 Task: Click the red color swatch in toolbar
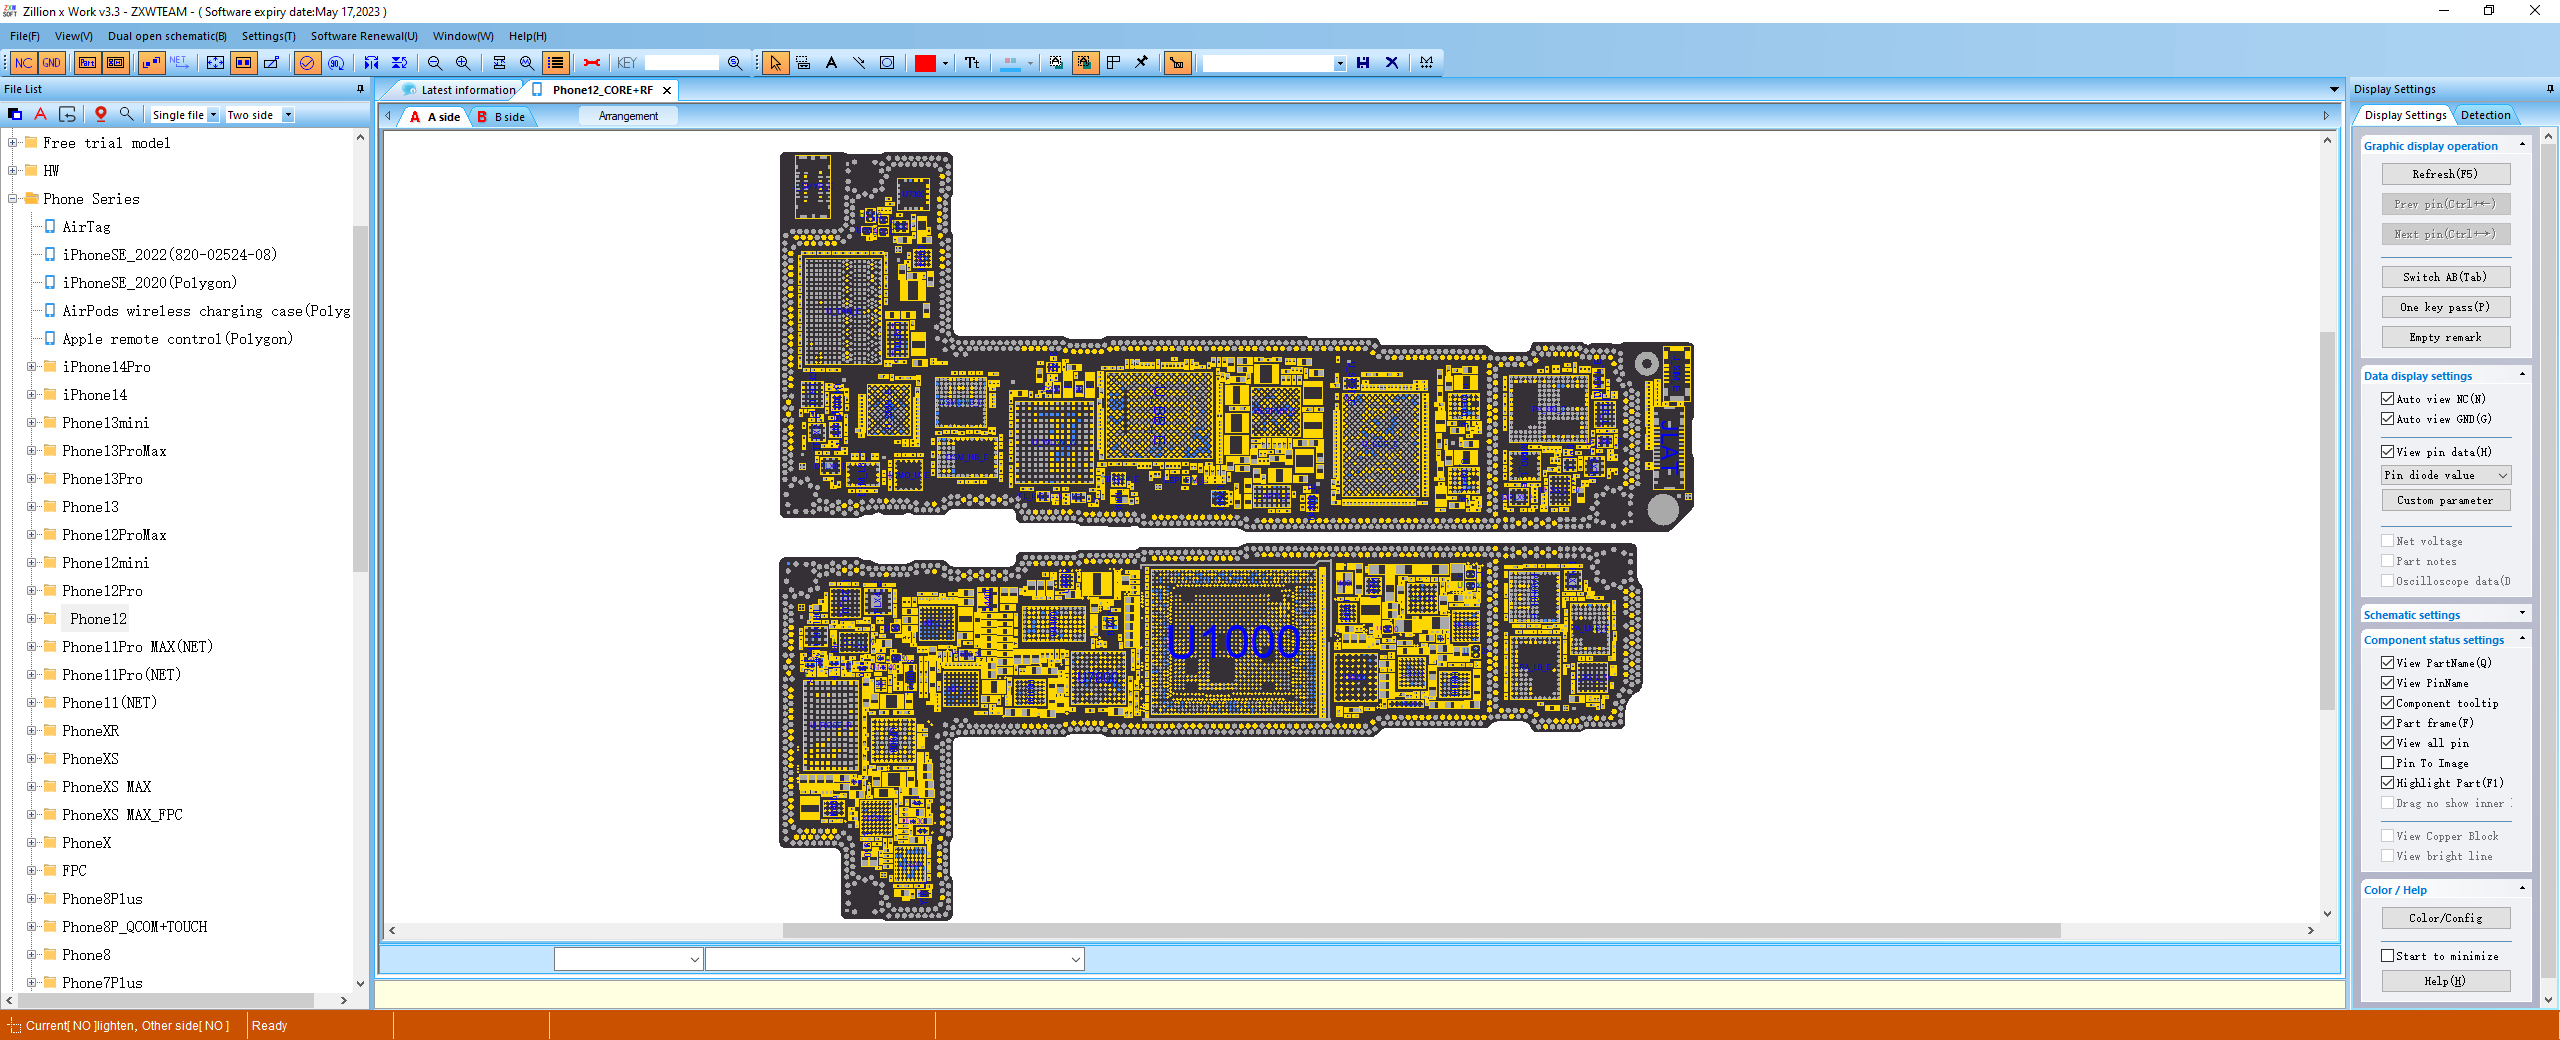point(925,63)
